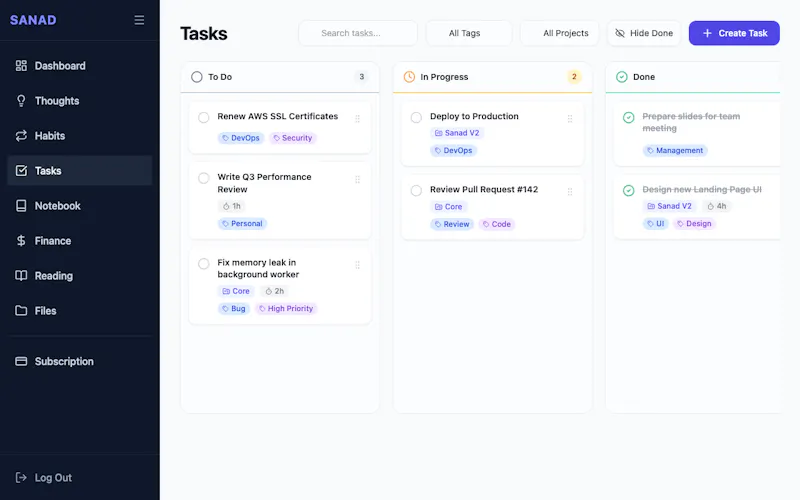
Task: Click To Do count badge 3
Action: 362,77
